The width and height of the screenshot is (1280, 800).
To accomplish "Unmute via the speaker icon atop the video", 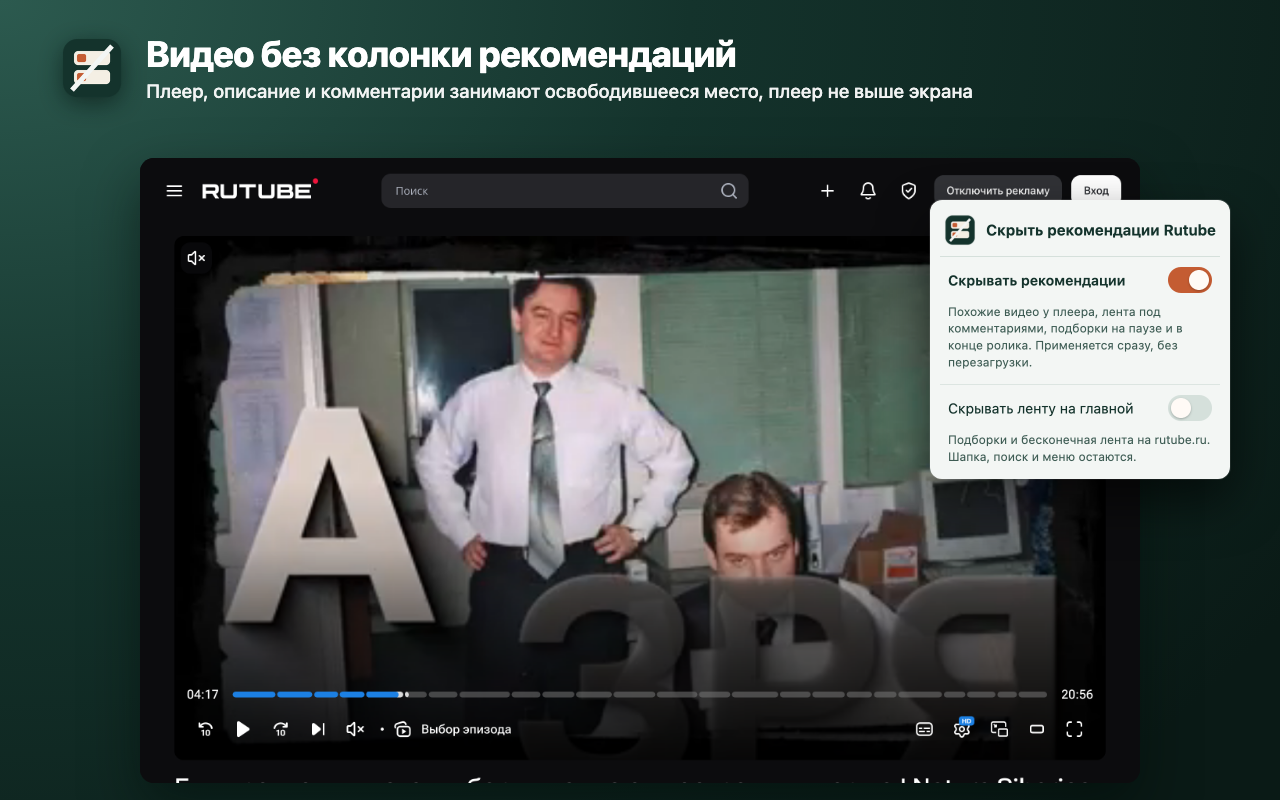I will (x=196, y=258).
